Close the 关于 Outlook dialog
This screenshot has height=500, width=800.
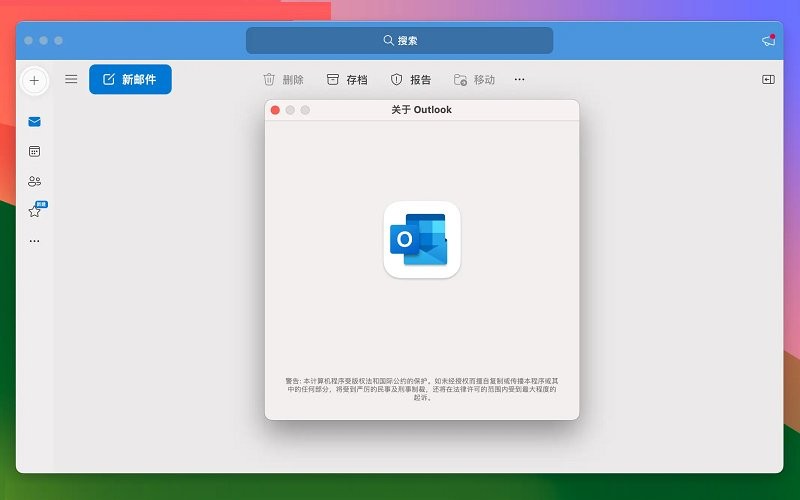[275, 110]
